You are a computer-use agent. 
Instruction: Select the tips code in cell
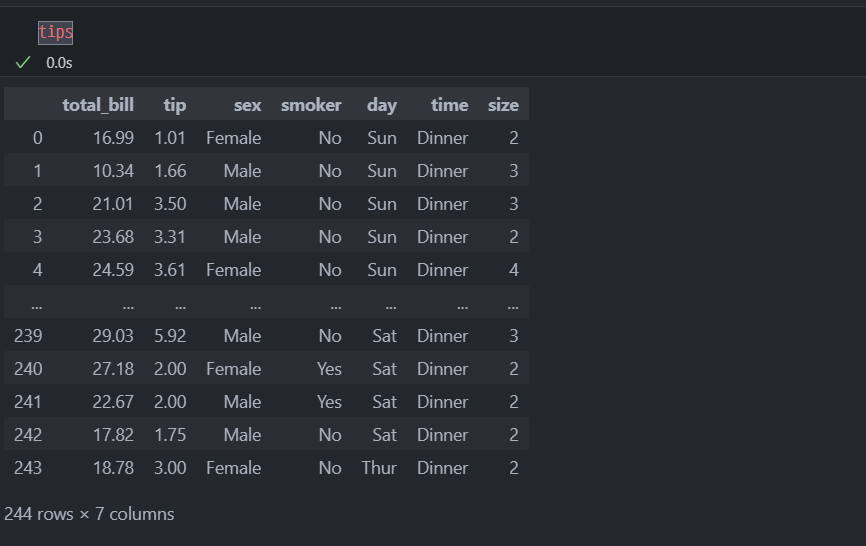tap(55, 32)
